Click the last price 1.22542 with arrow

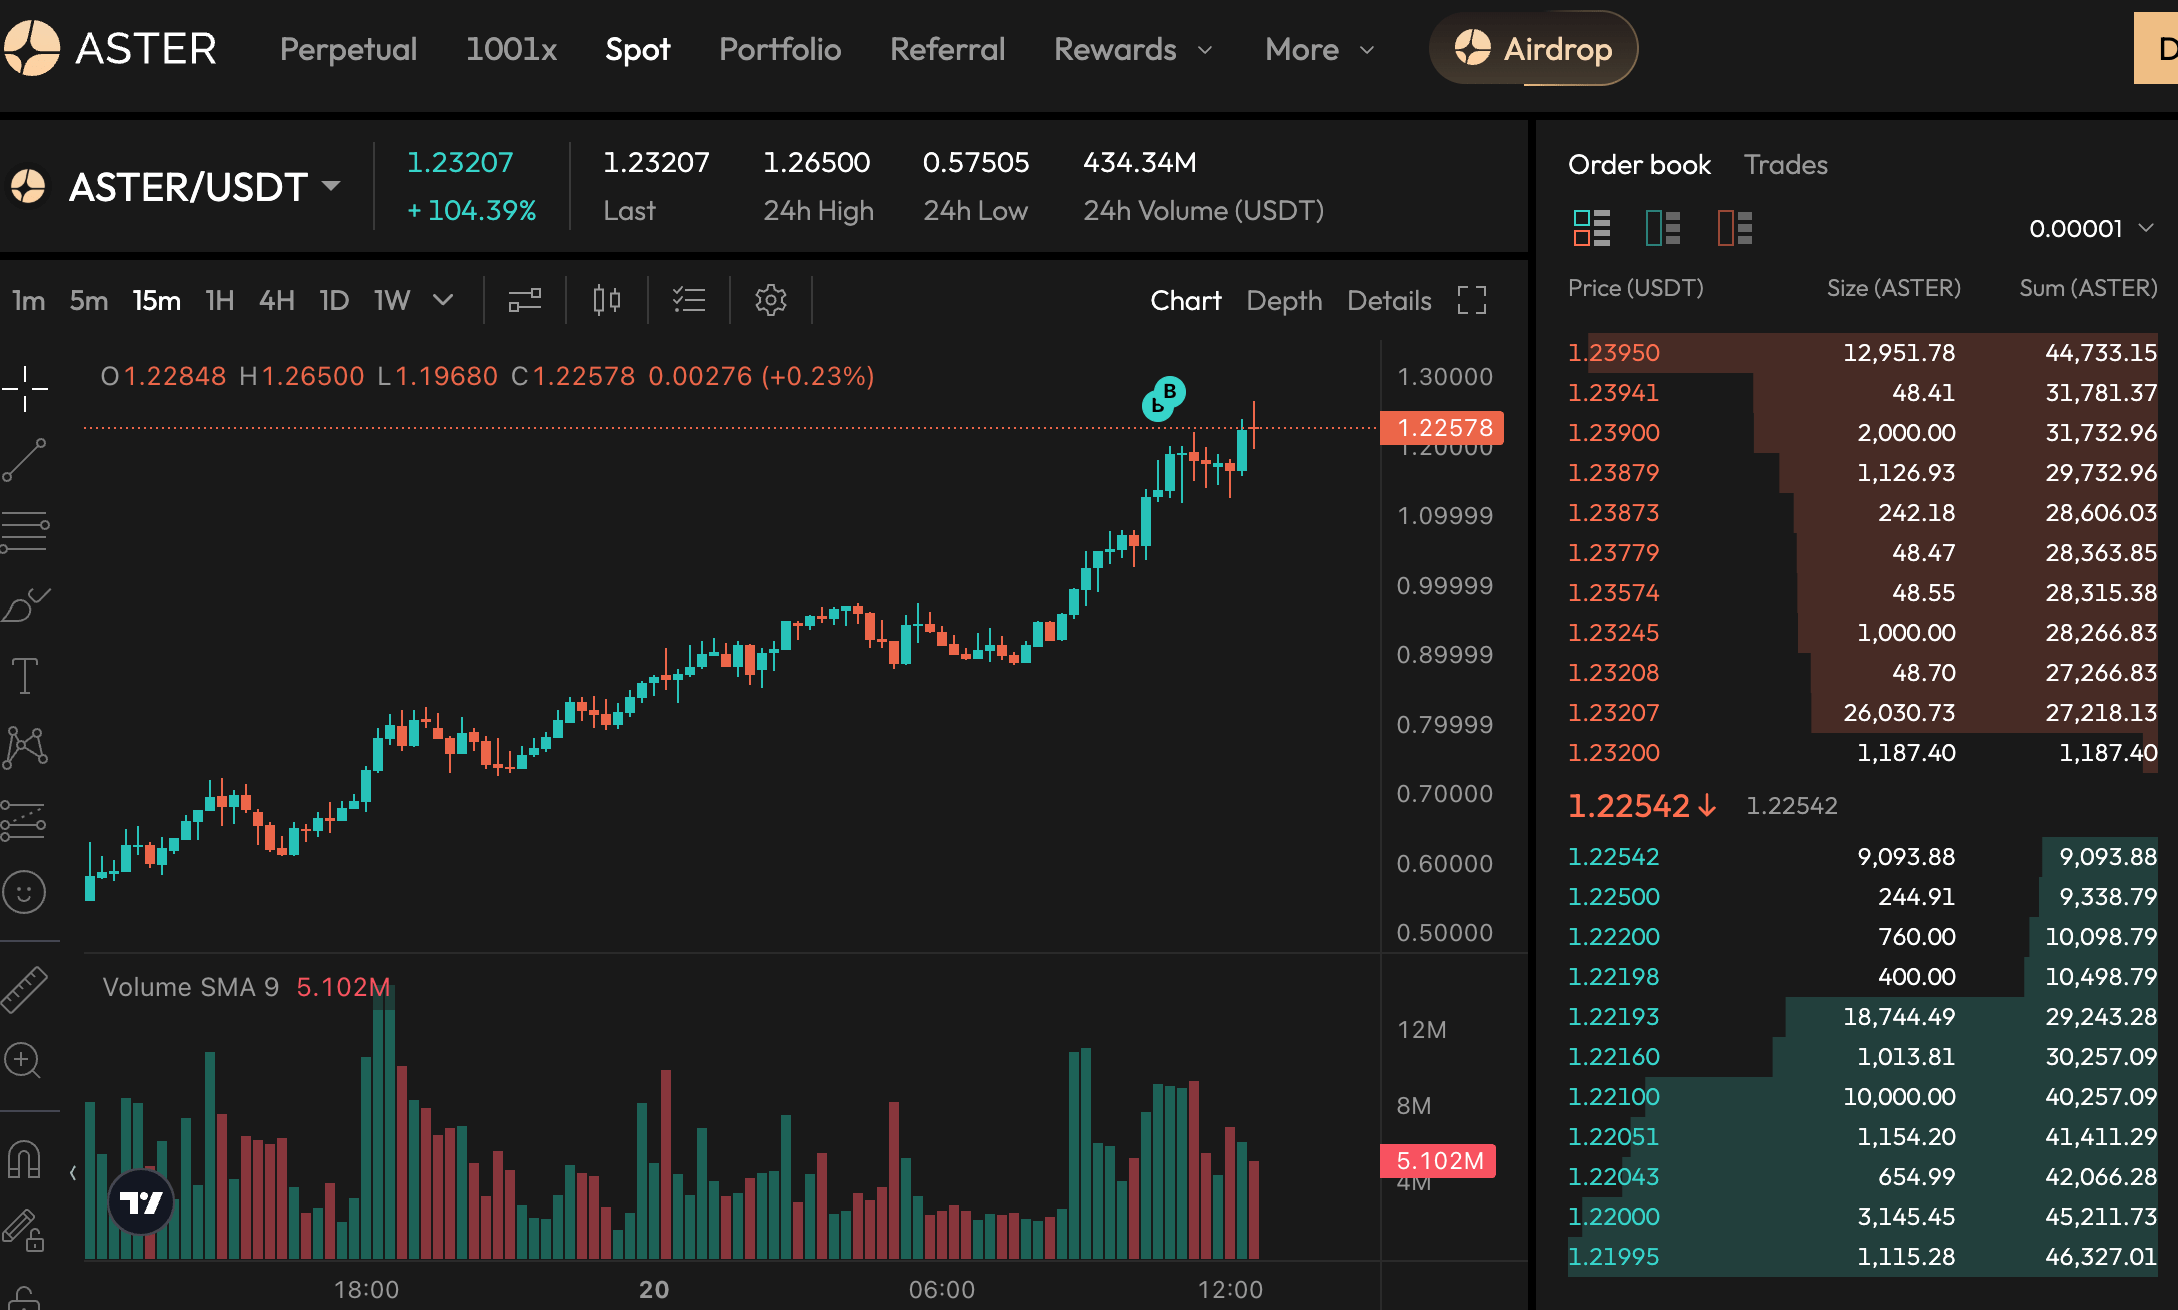(1642, 805)
